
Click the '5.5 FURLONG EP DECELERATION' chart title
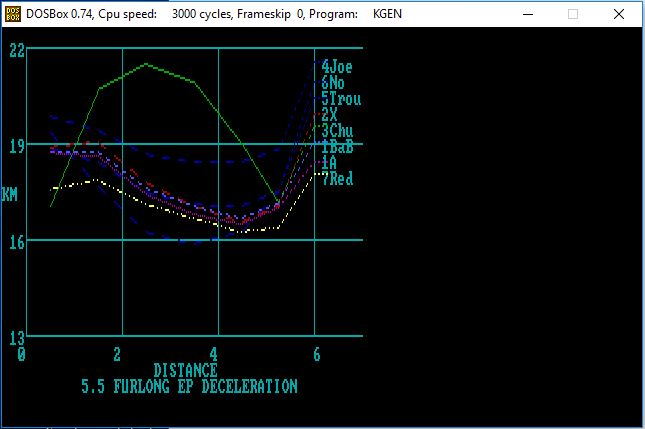pyautogui.click(x=189, y=387)
